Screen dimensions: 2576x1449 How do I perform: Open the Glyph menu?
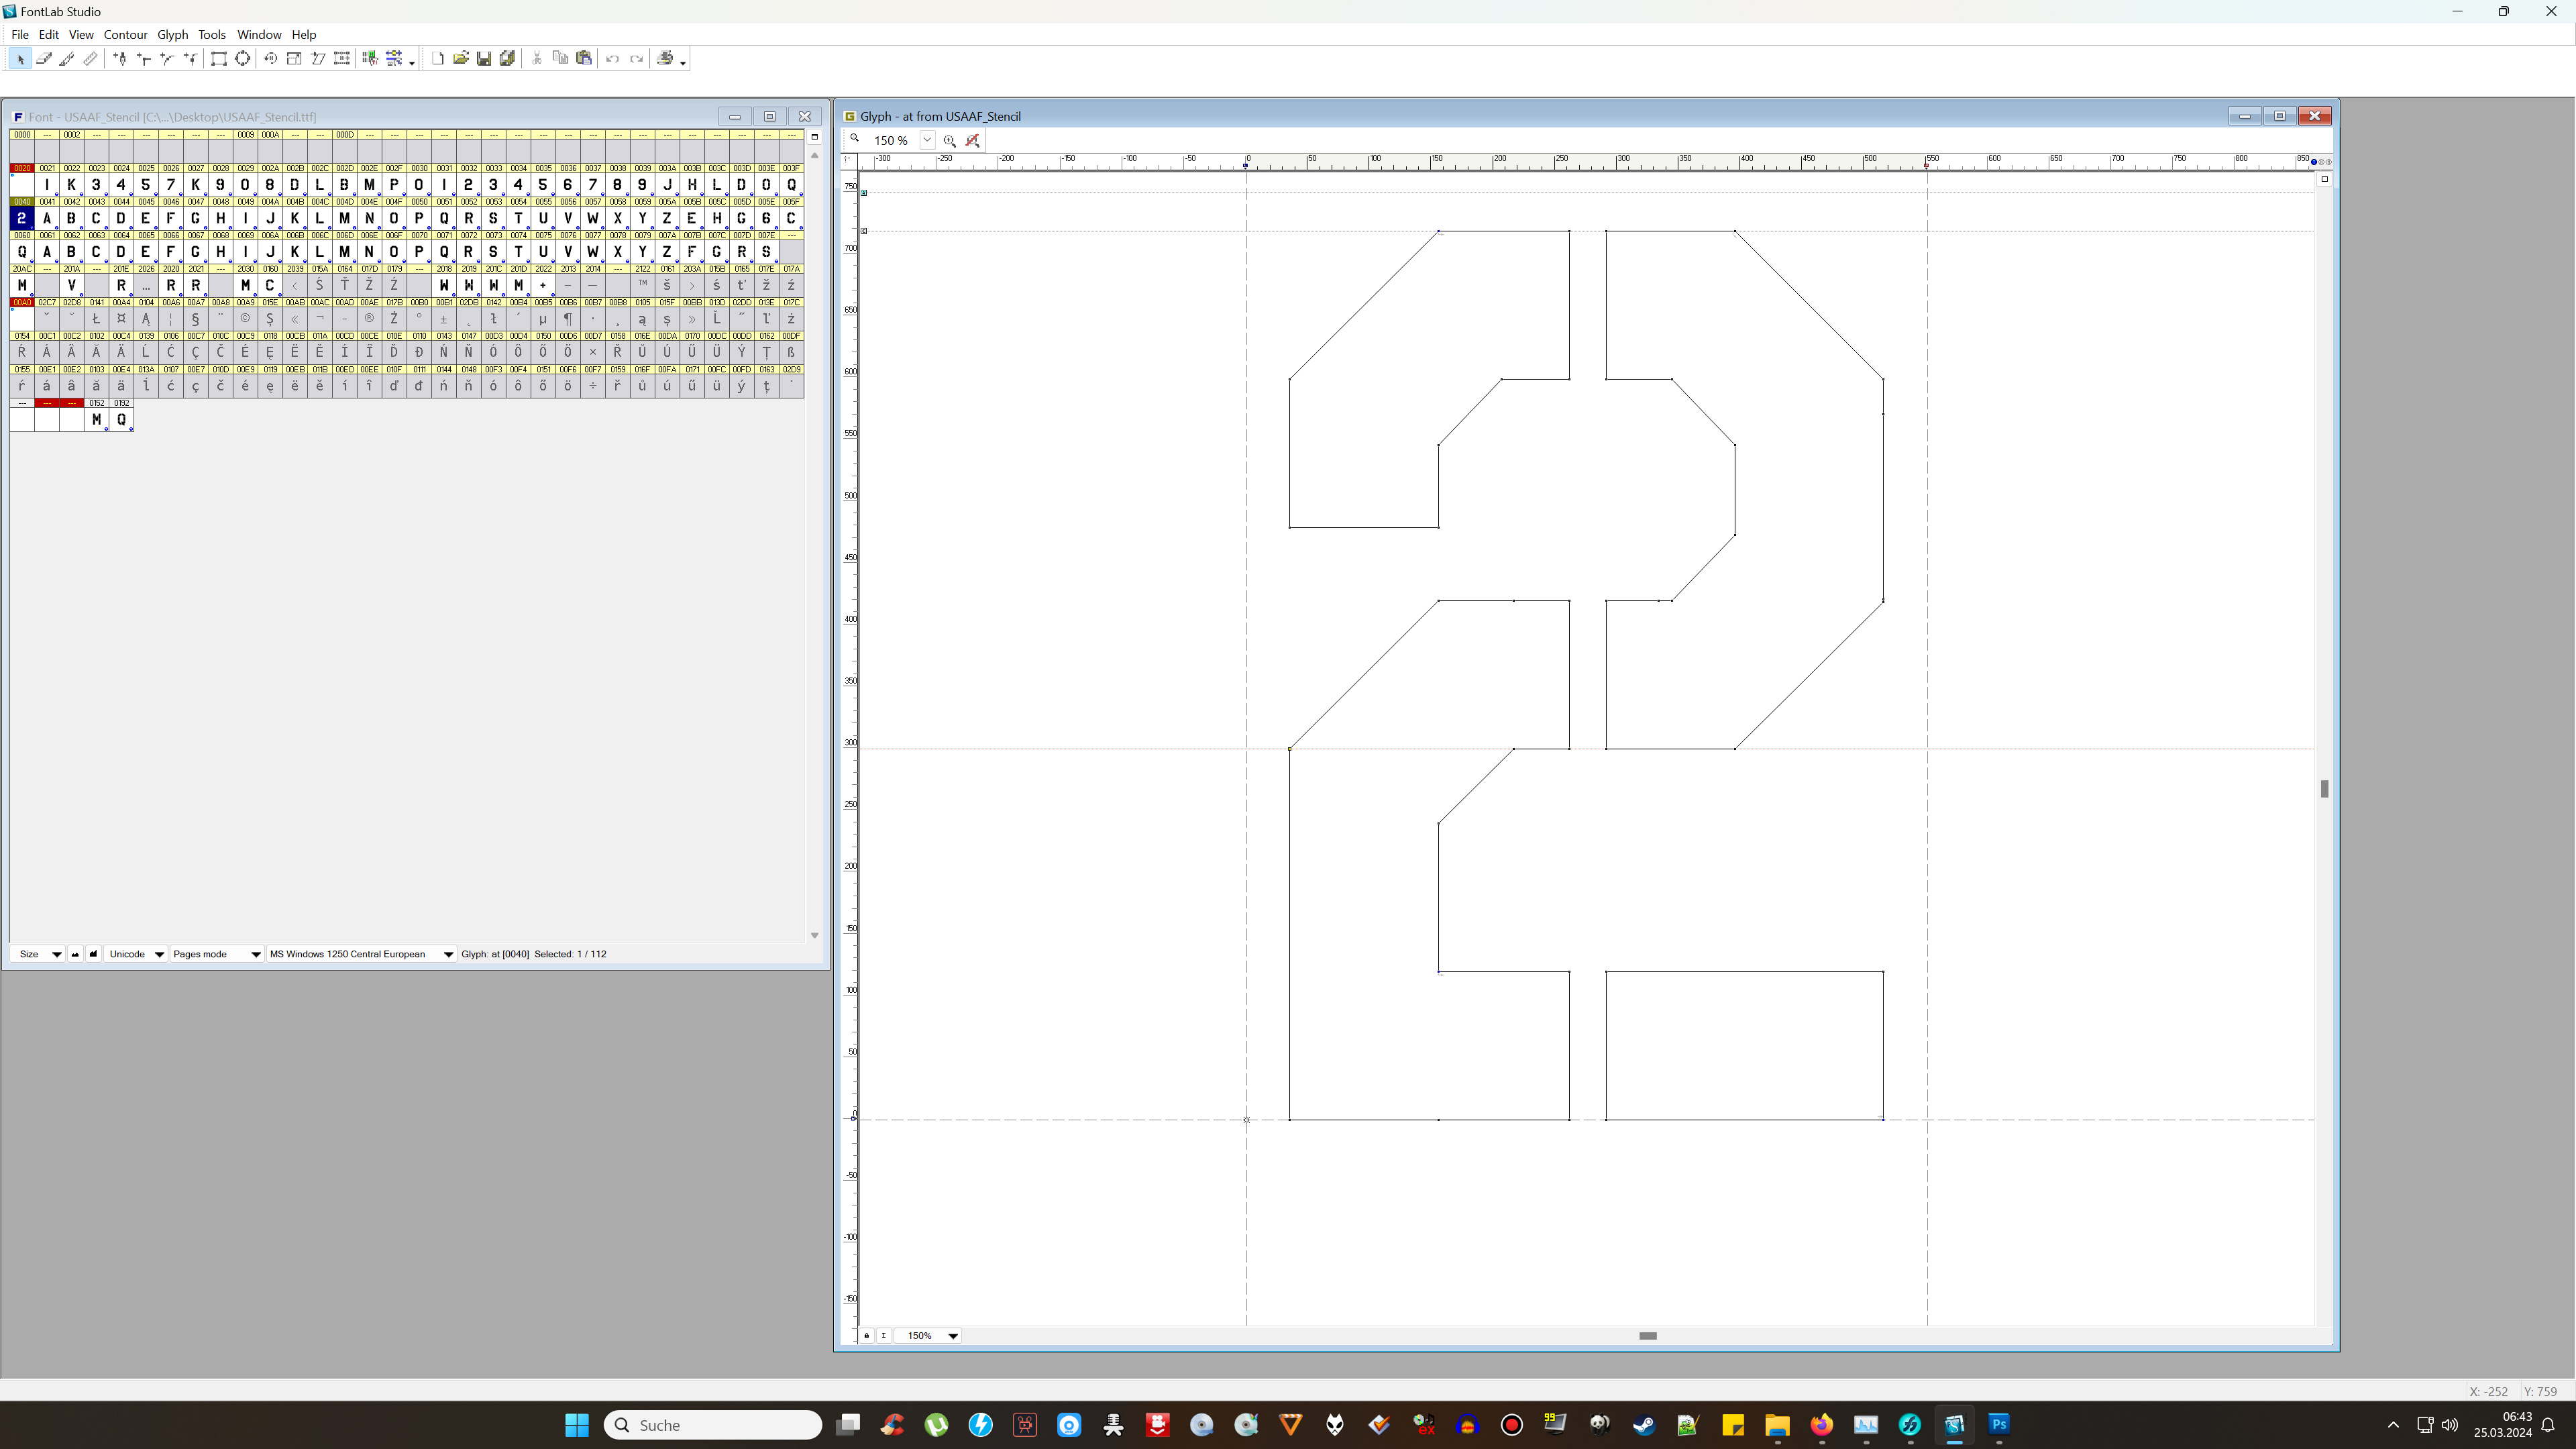[x=172, y=34]
